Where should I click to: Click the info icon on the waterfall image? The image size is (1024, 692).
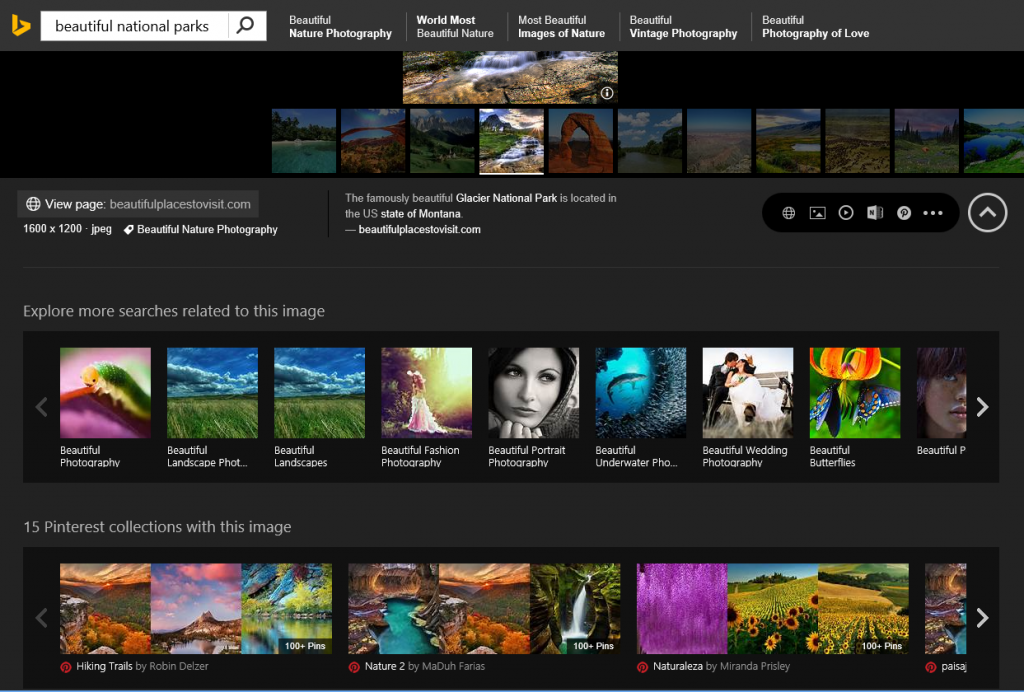coord(606,91)
